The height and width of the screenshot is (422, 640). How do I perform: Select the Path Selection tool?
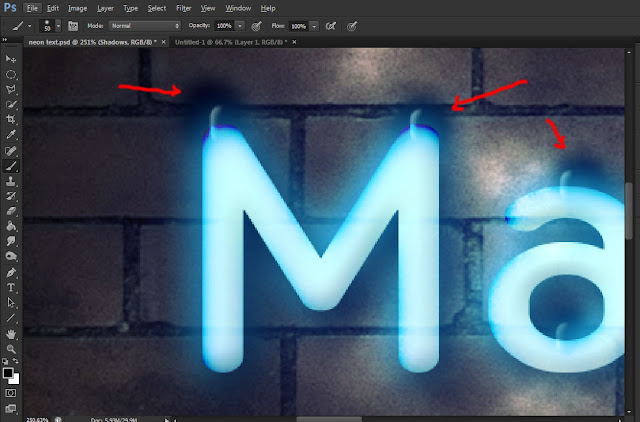11,303
